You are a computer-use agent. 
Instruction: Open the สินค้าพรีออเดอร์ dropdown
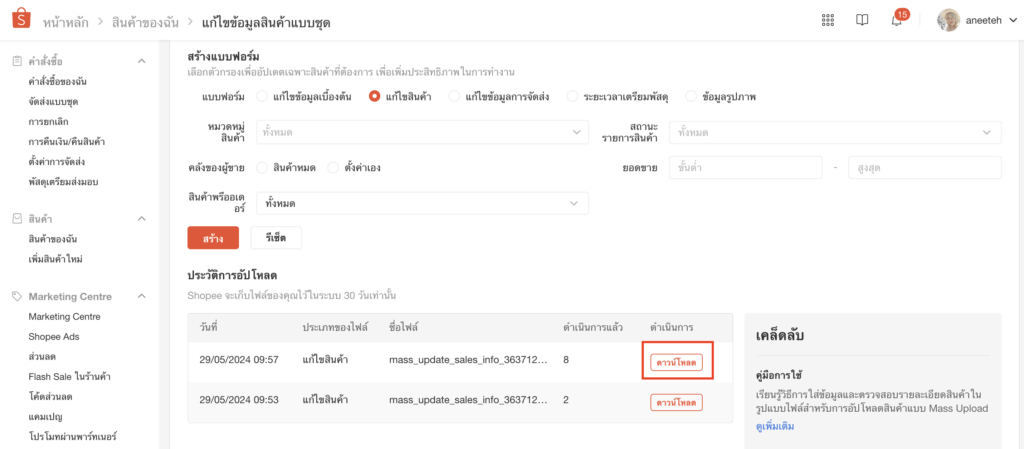(x=422, y=204)
